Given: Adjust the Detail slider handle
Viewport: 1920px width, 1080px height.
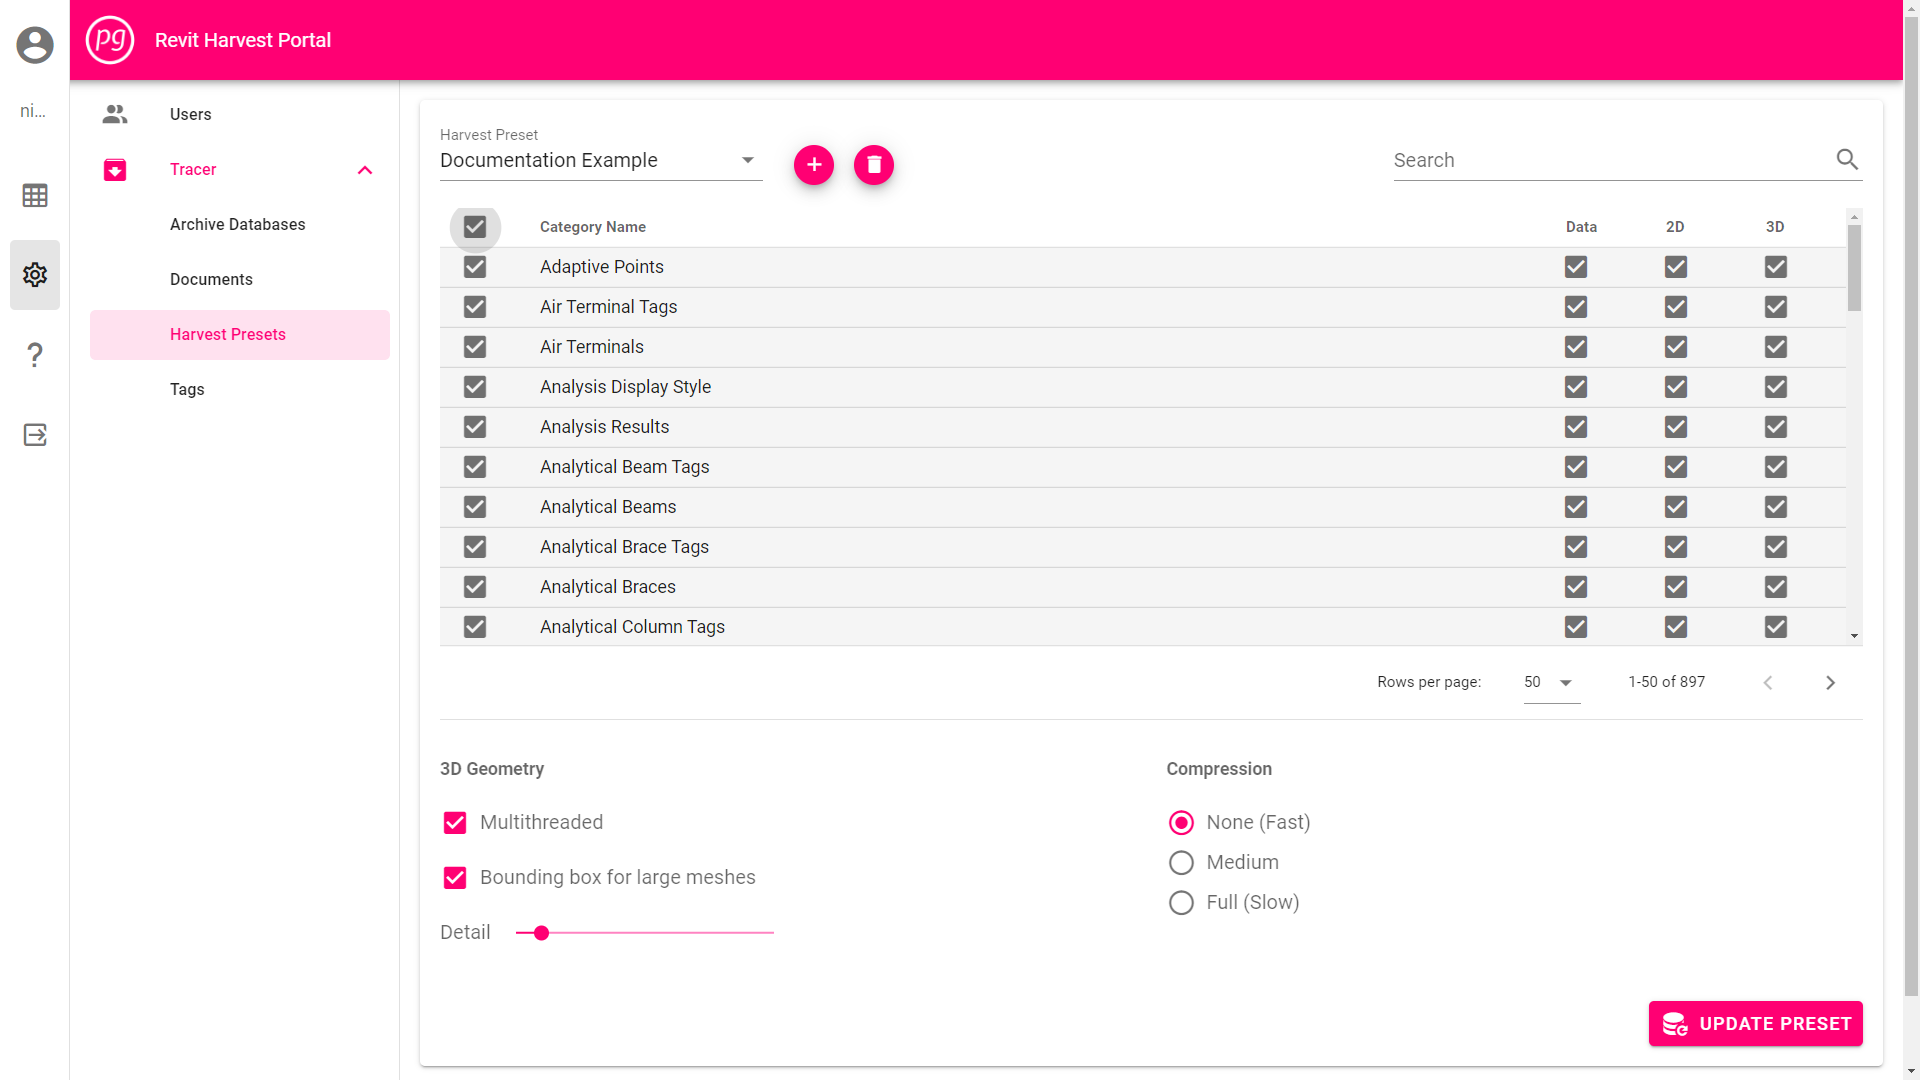Looking at the screenshot, I should 540,932.
